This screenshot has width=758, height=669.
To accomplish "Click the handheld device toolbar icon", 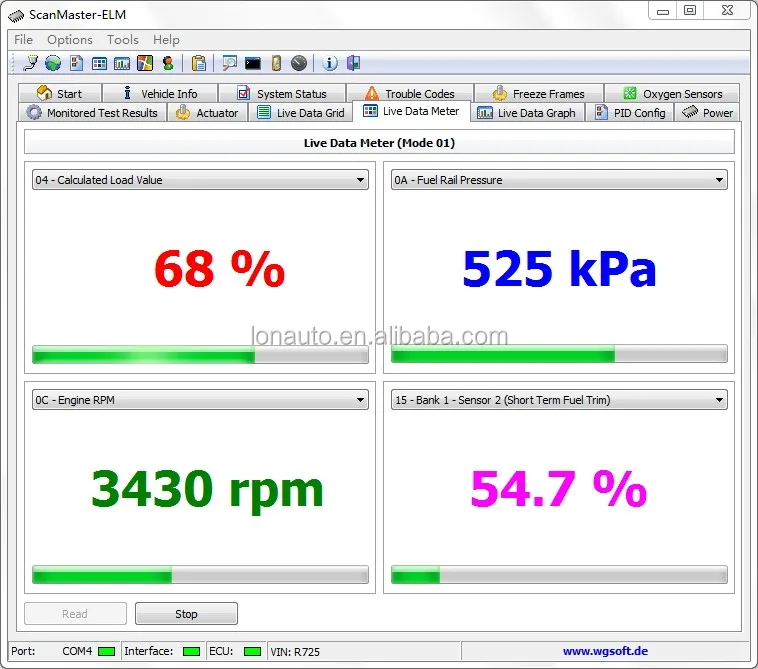I will pyautogui.click(x=276, y=63).
